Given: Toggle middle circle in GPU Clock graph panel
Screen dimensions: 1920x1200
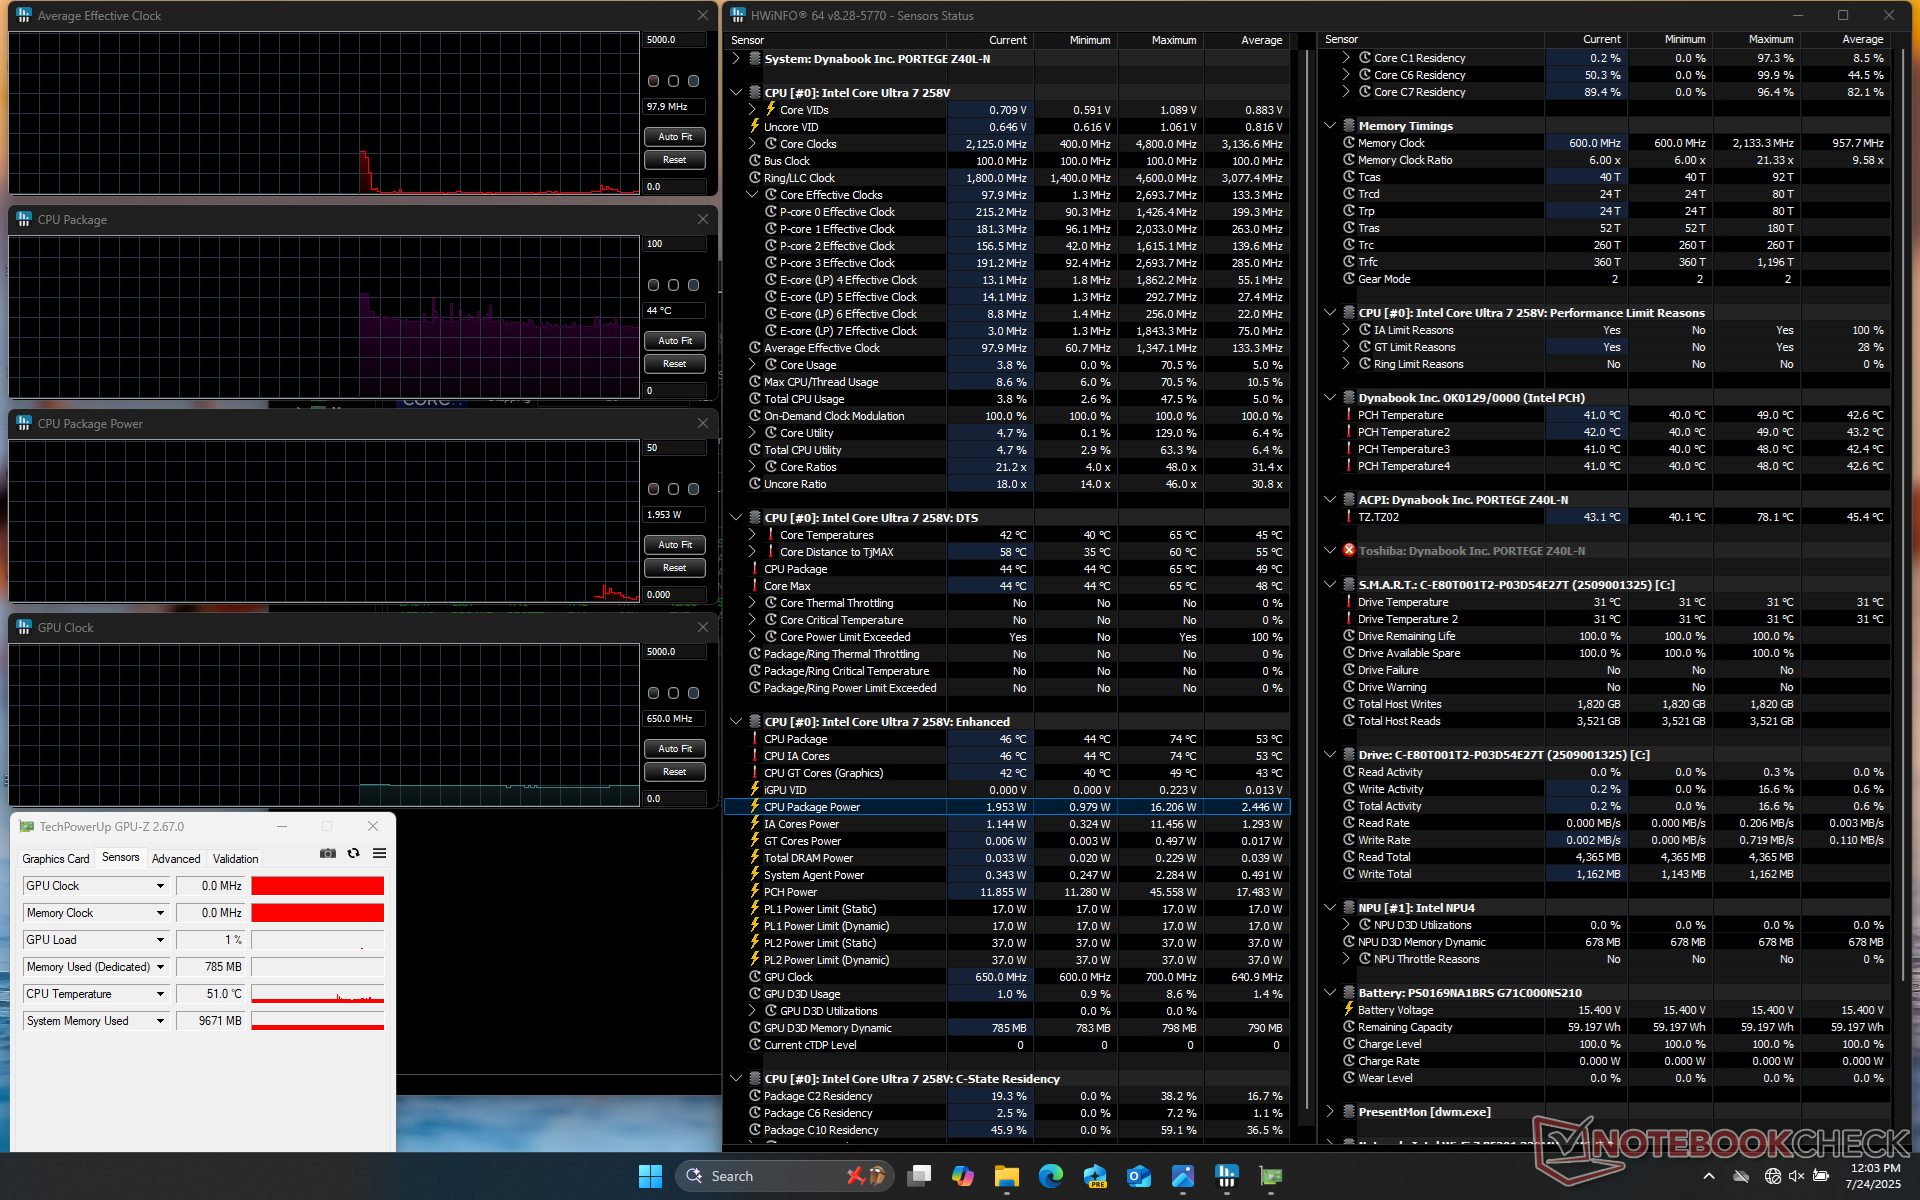Looking at the screenshot, I should [x=673, y=693].
